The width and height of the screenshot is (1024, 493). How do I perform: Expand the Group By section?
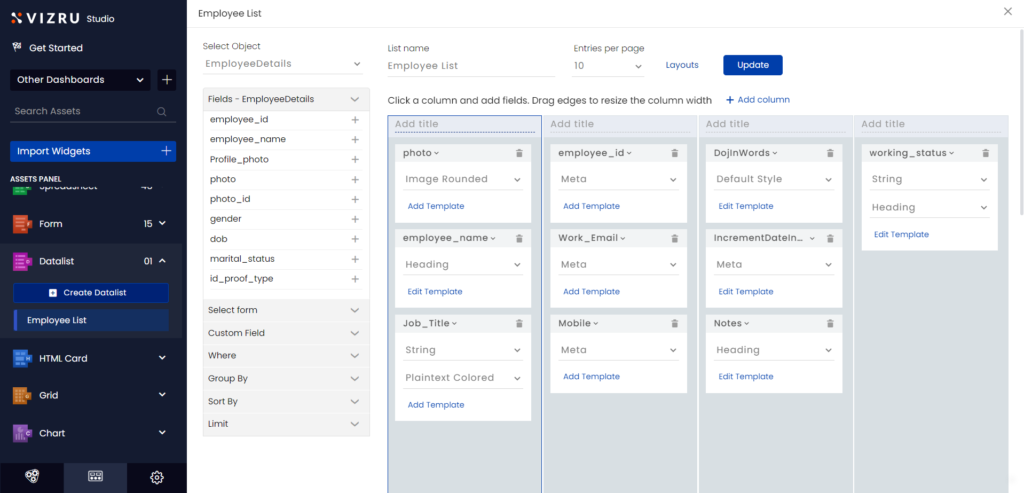(286, 379)
